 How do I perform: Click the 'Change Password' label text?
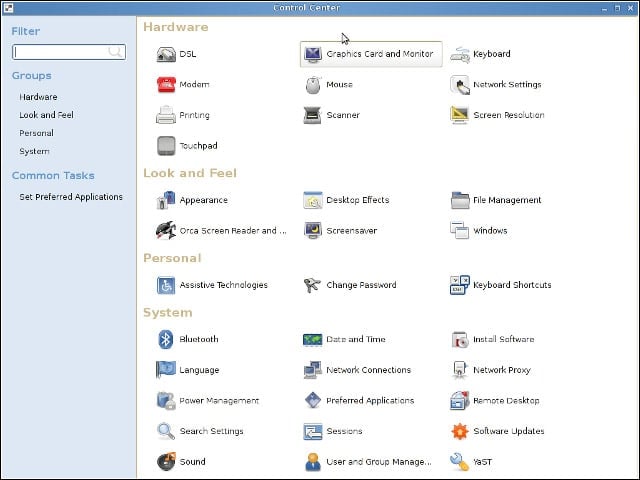point(361,285)
